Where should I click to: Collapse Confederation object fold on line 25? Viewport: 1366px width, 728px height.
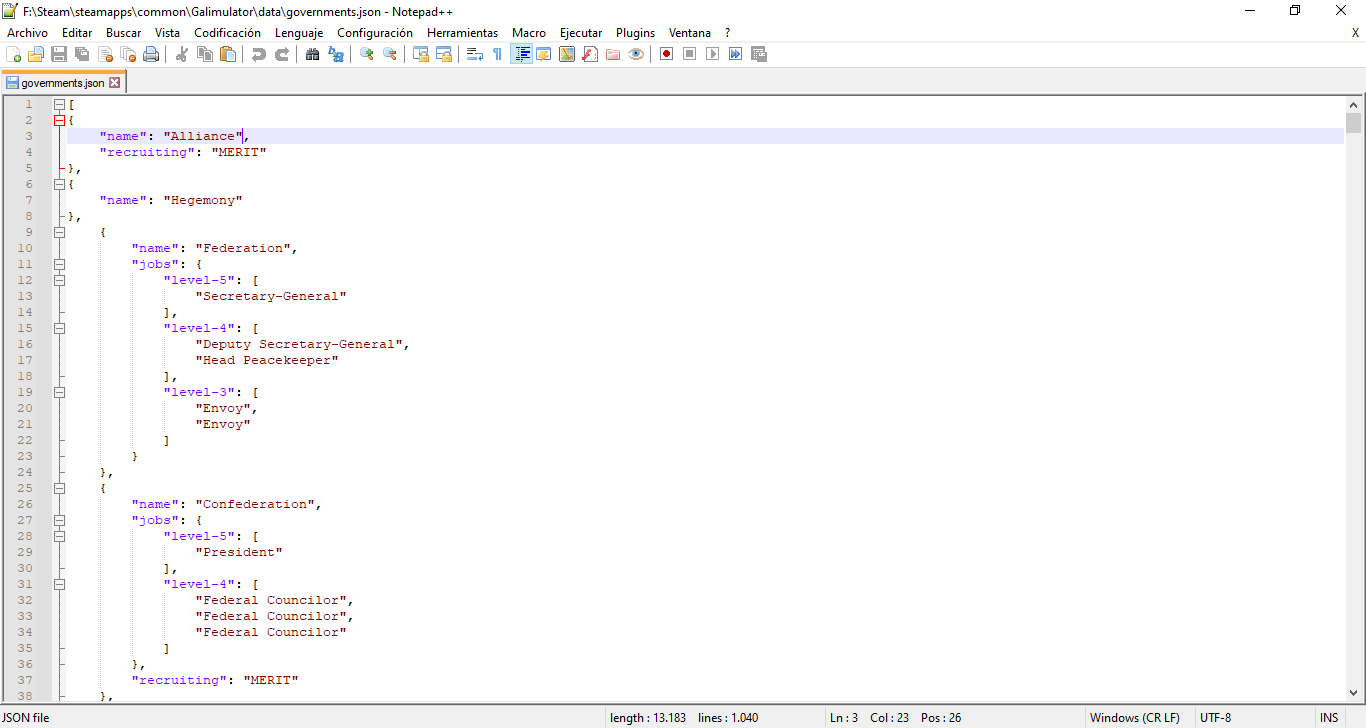click(59, 488)
